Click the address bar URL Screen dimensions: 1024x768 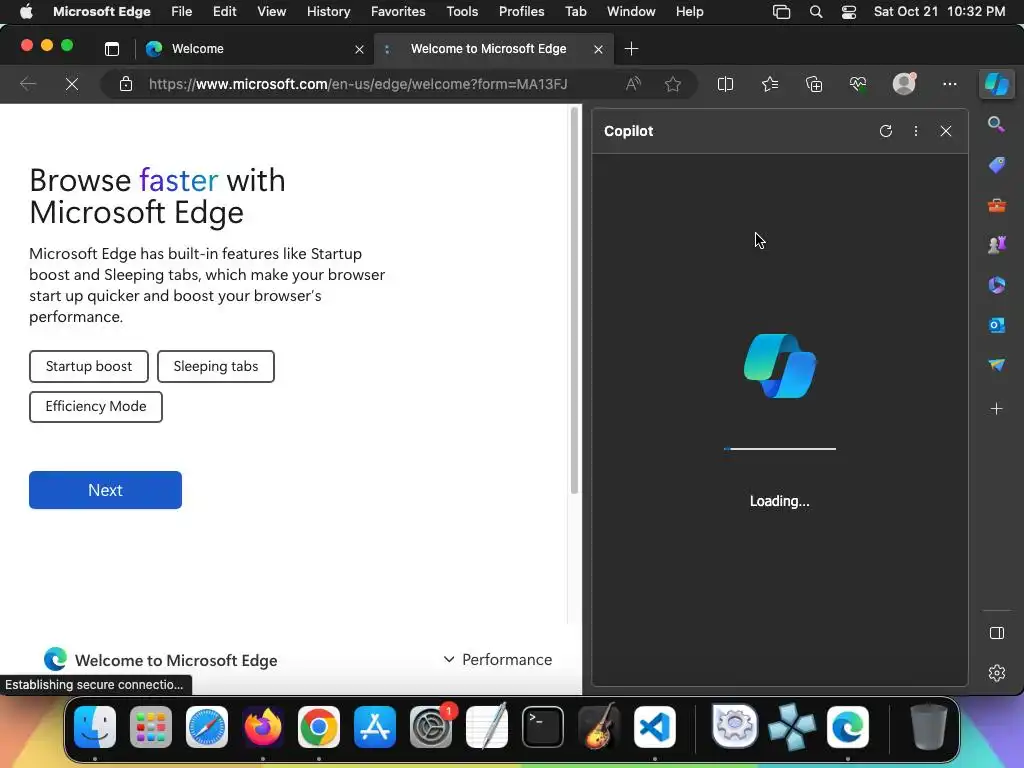point(358,84)
